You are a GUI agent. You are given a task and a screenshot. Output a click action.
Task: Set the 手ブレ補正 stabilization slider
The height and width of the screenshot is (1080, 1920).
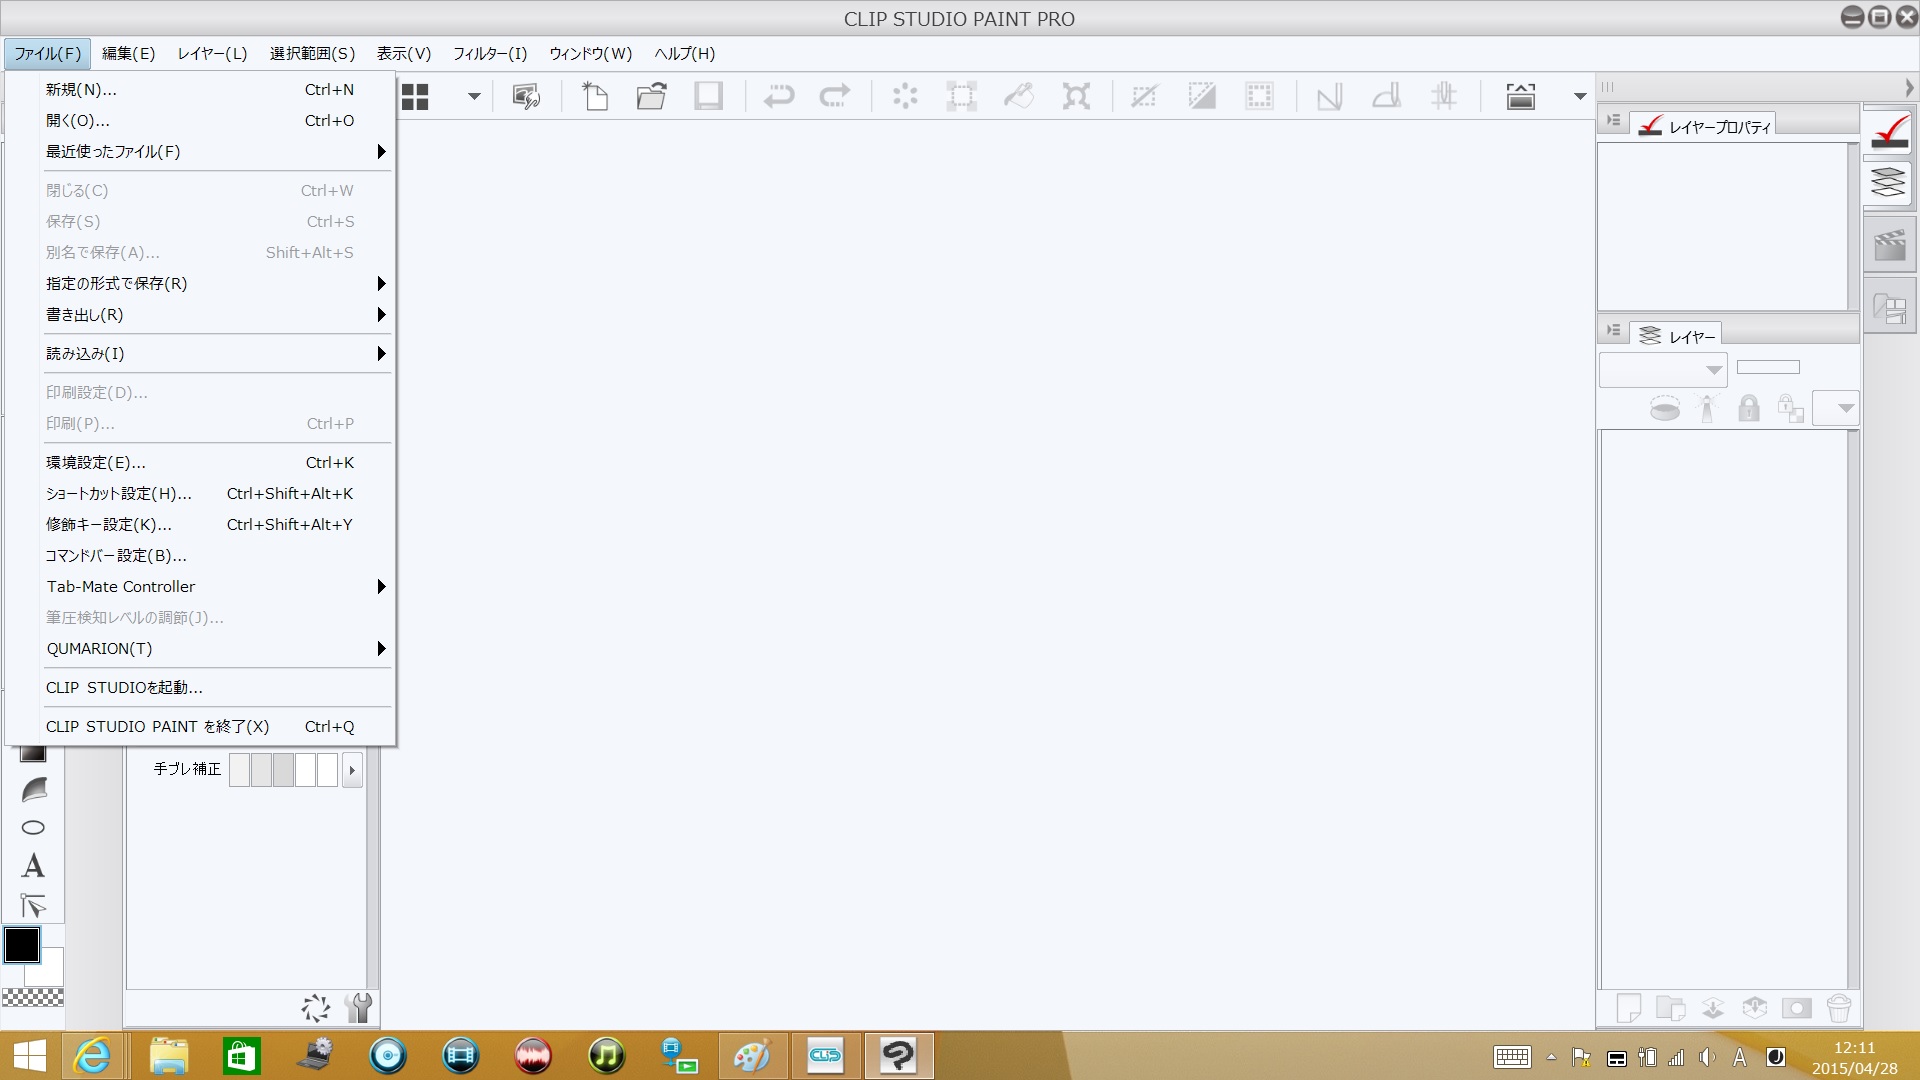283,770
